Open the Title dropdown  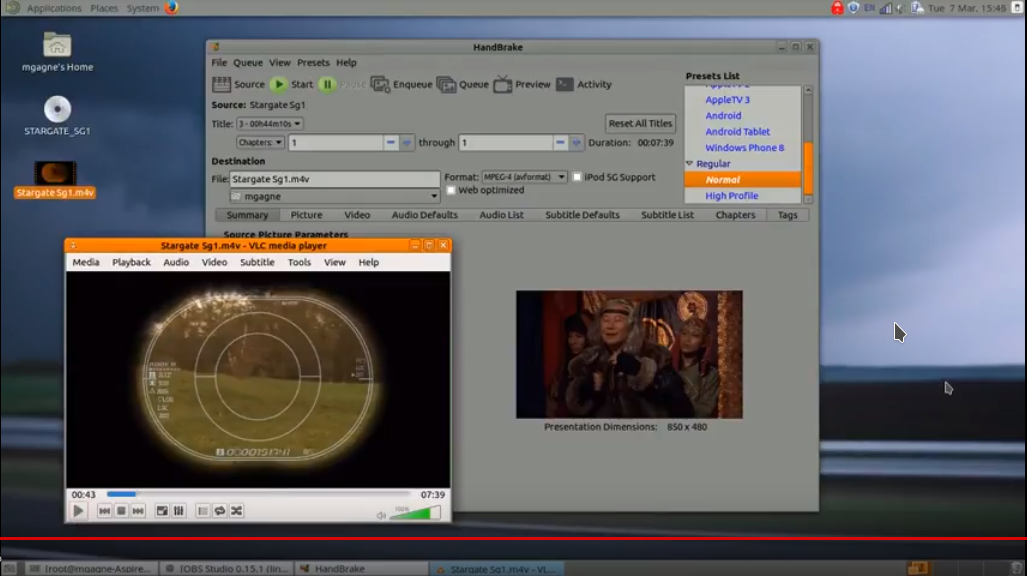[269, 124]
